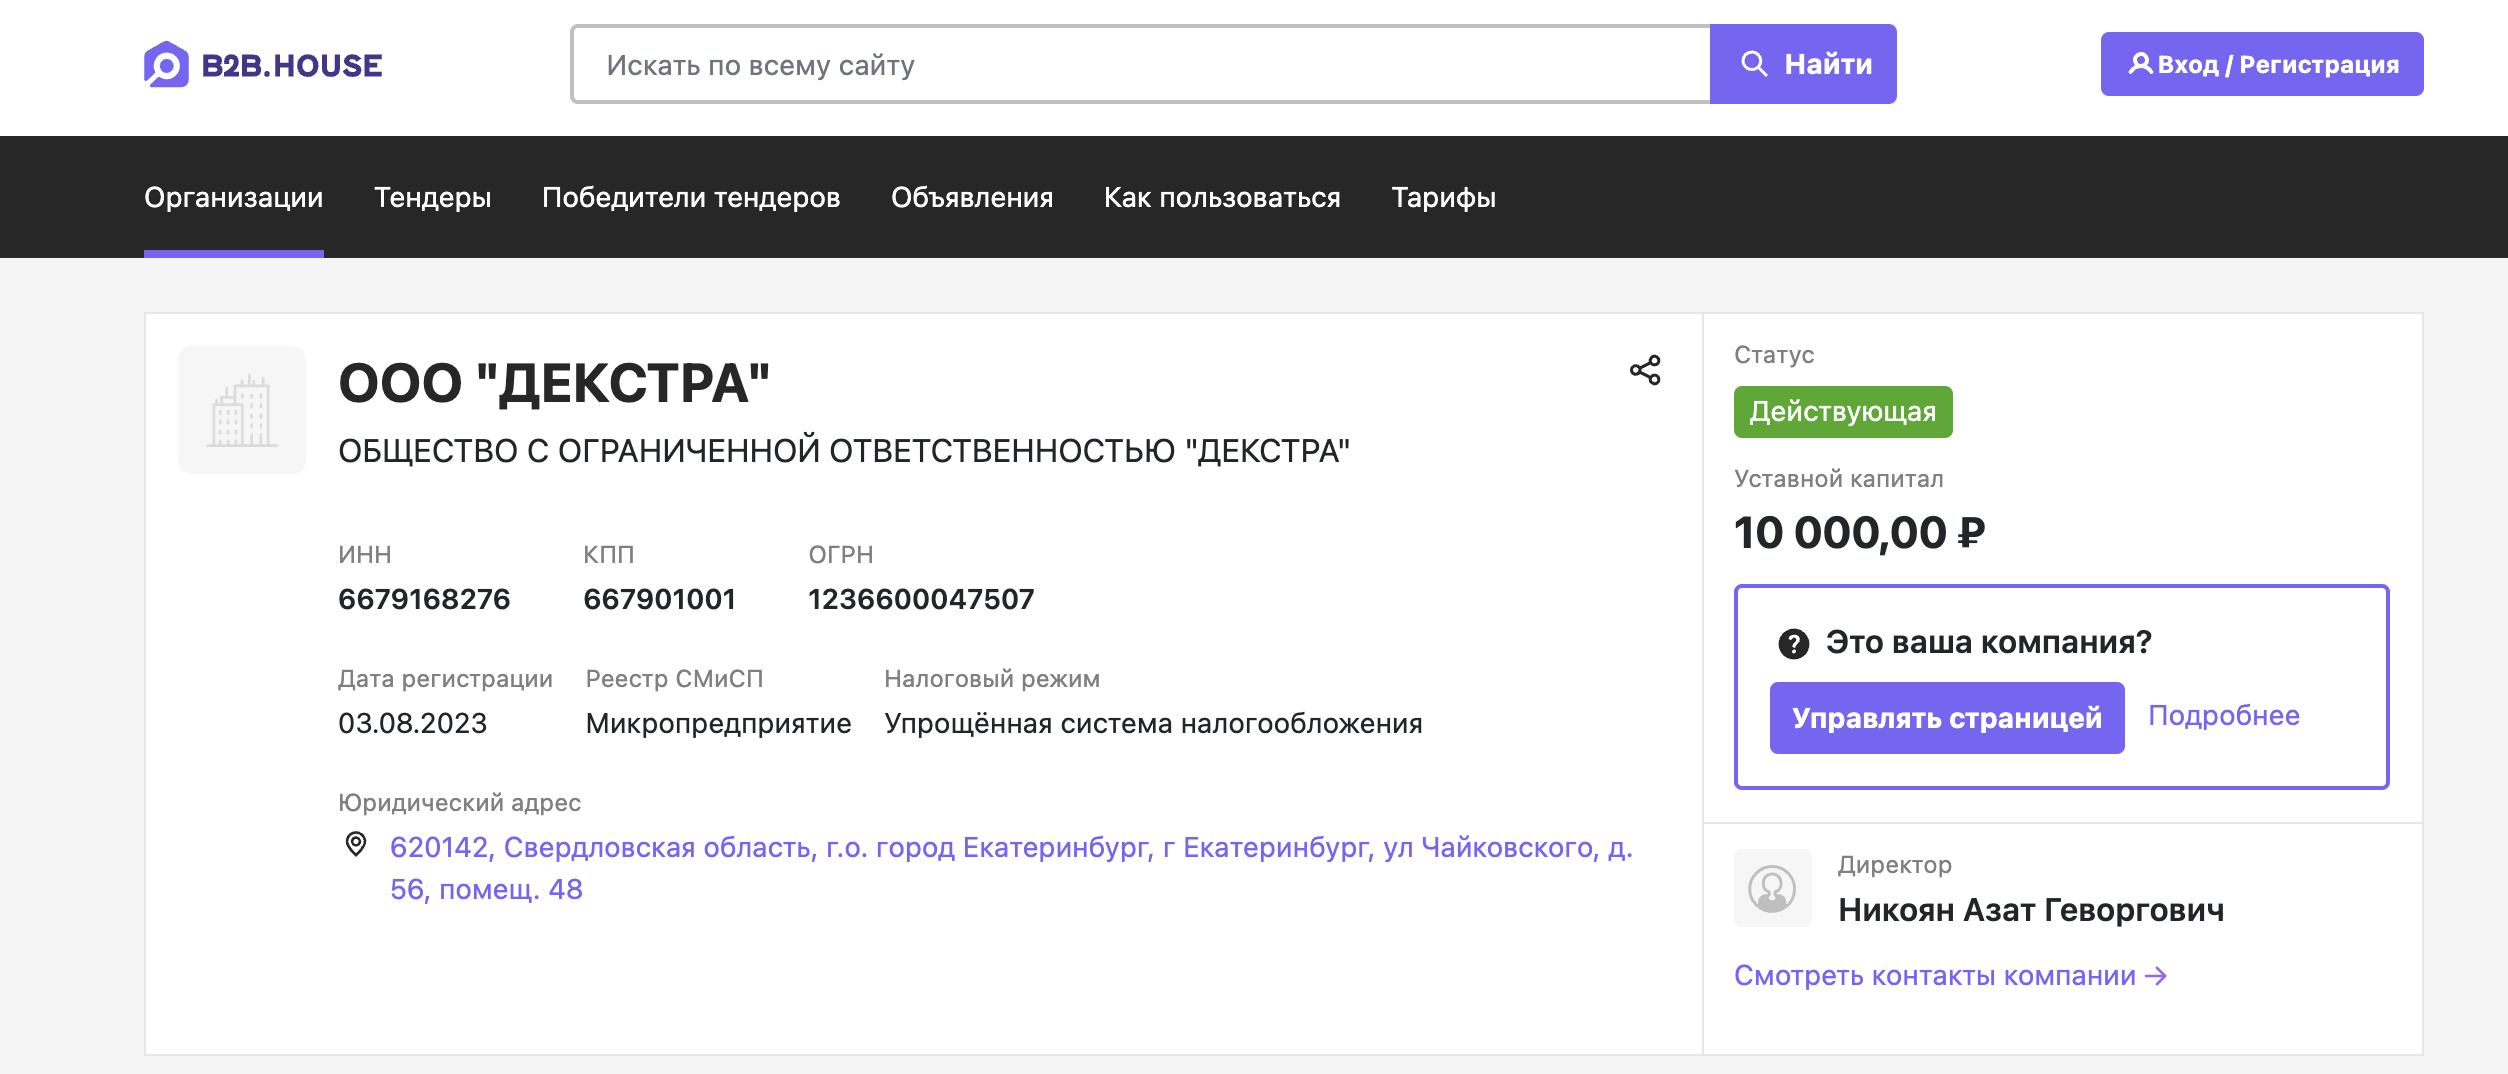Open the Объявления menu item
This screenshot has height=1074, width=2508.
971,198
